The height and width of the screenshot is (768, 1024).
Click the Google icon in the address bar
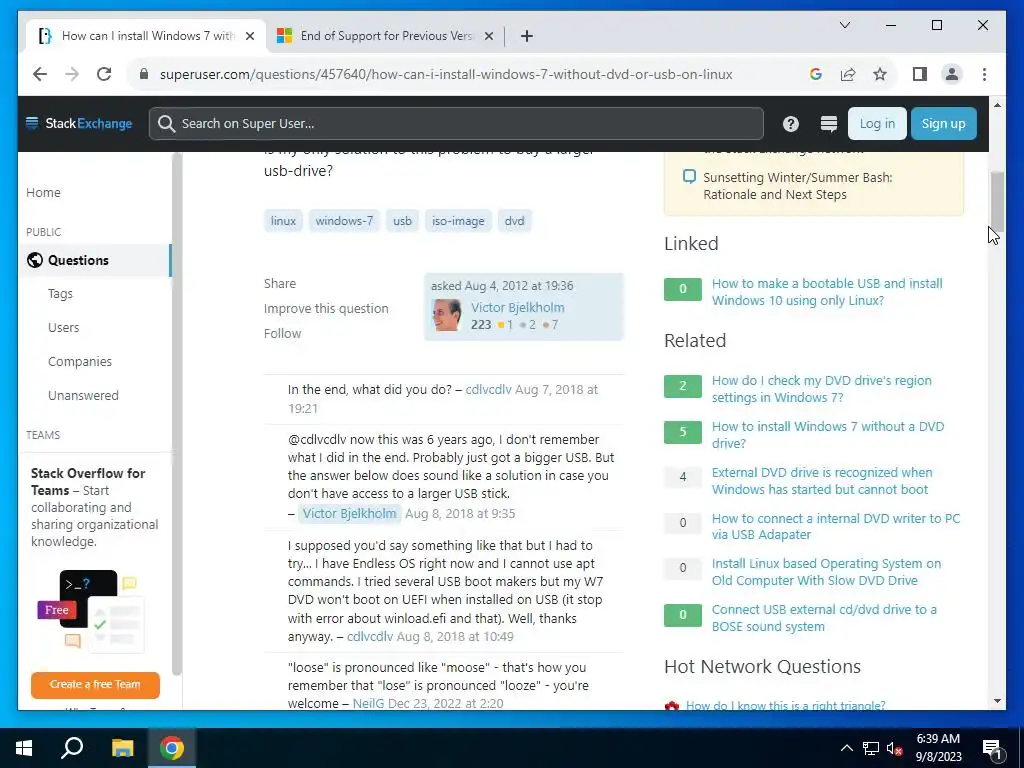(816, 74)
